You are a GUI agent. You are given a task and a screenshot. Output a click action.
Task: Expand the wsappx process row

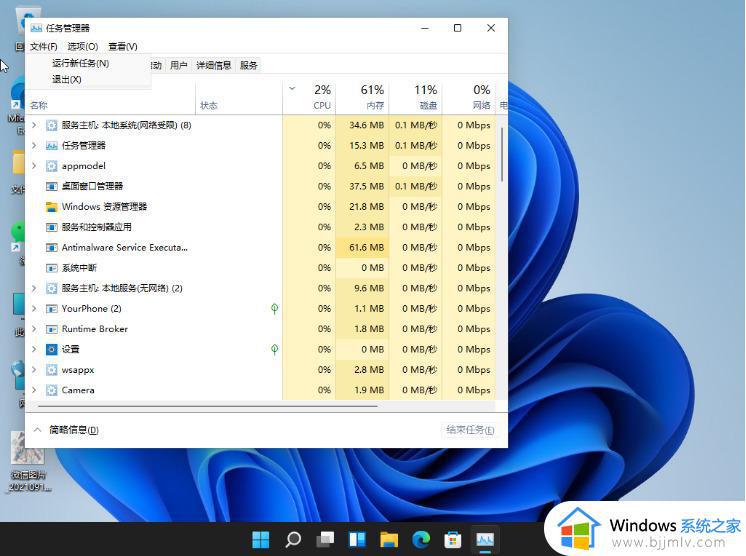[34, 370]
